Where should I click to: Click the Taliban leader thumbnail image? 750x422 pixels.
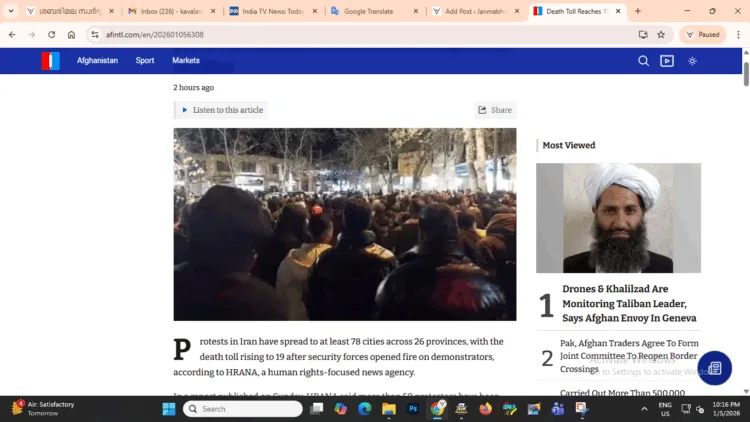point(618,218)
